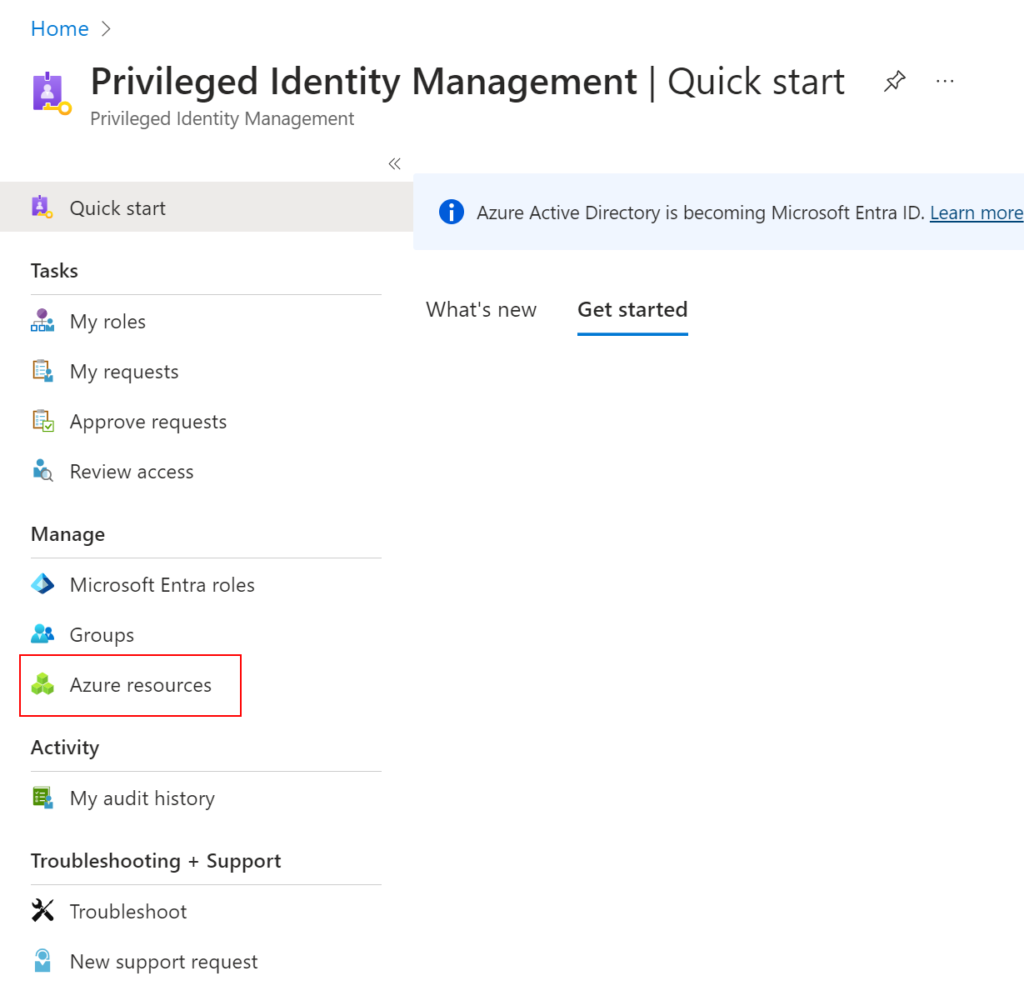Click the Groups people icon
The height and width of the screenshot is (1001, 1024).
click(x=44, y=634)
